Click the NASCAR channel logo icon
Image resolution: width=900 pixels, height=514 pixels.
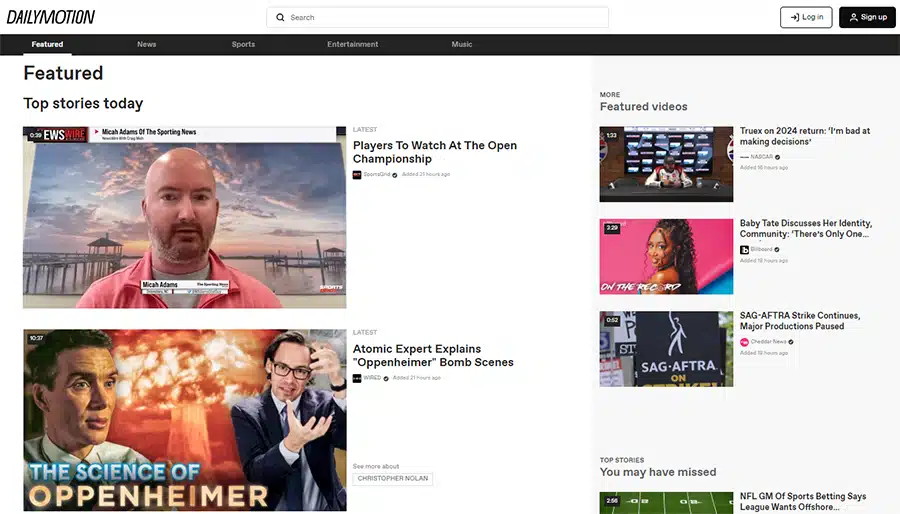[x=744, y=157]
